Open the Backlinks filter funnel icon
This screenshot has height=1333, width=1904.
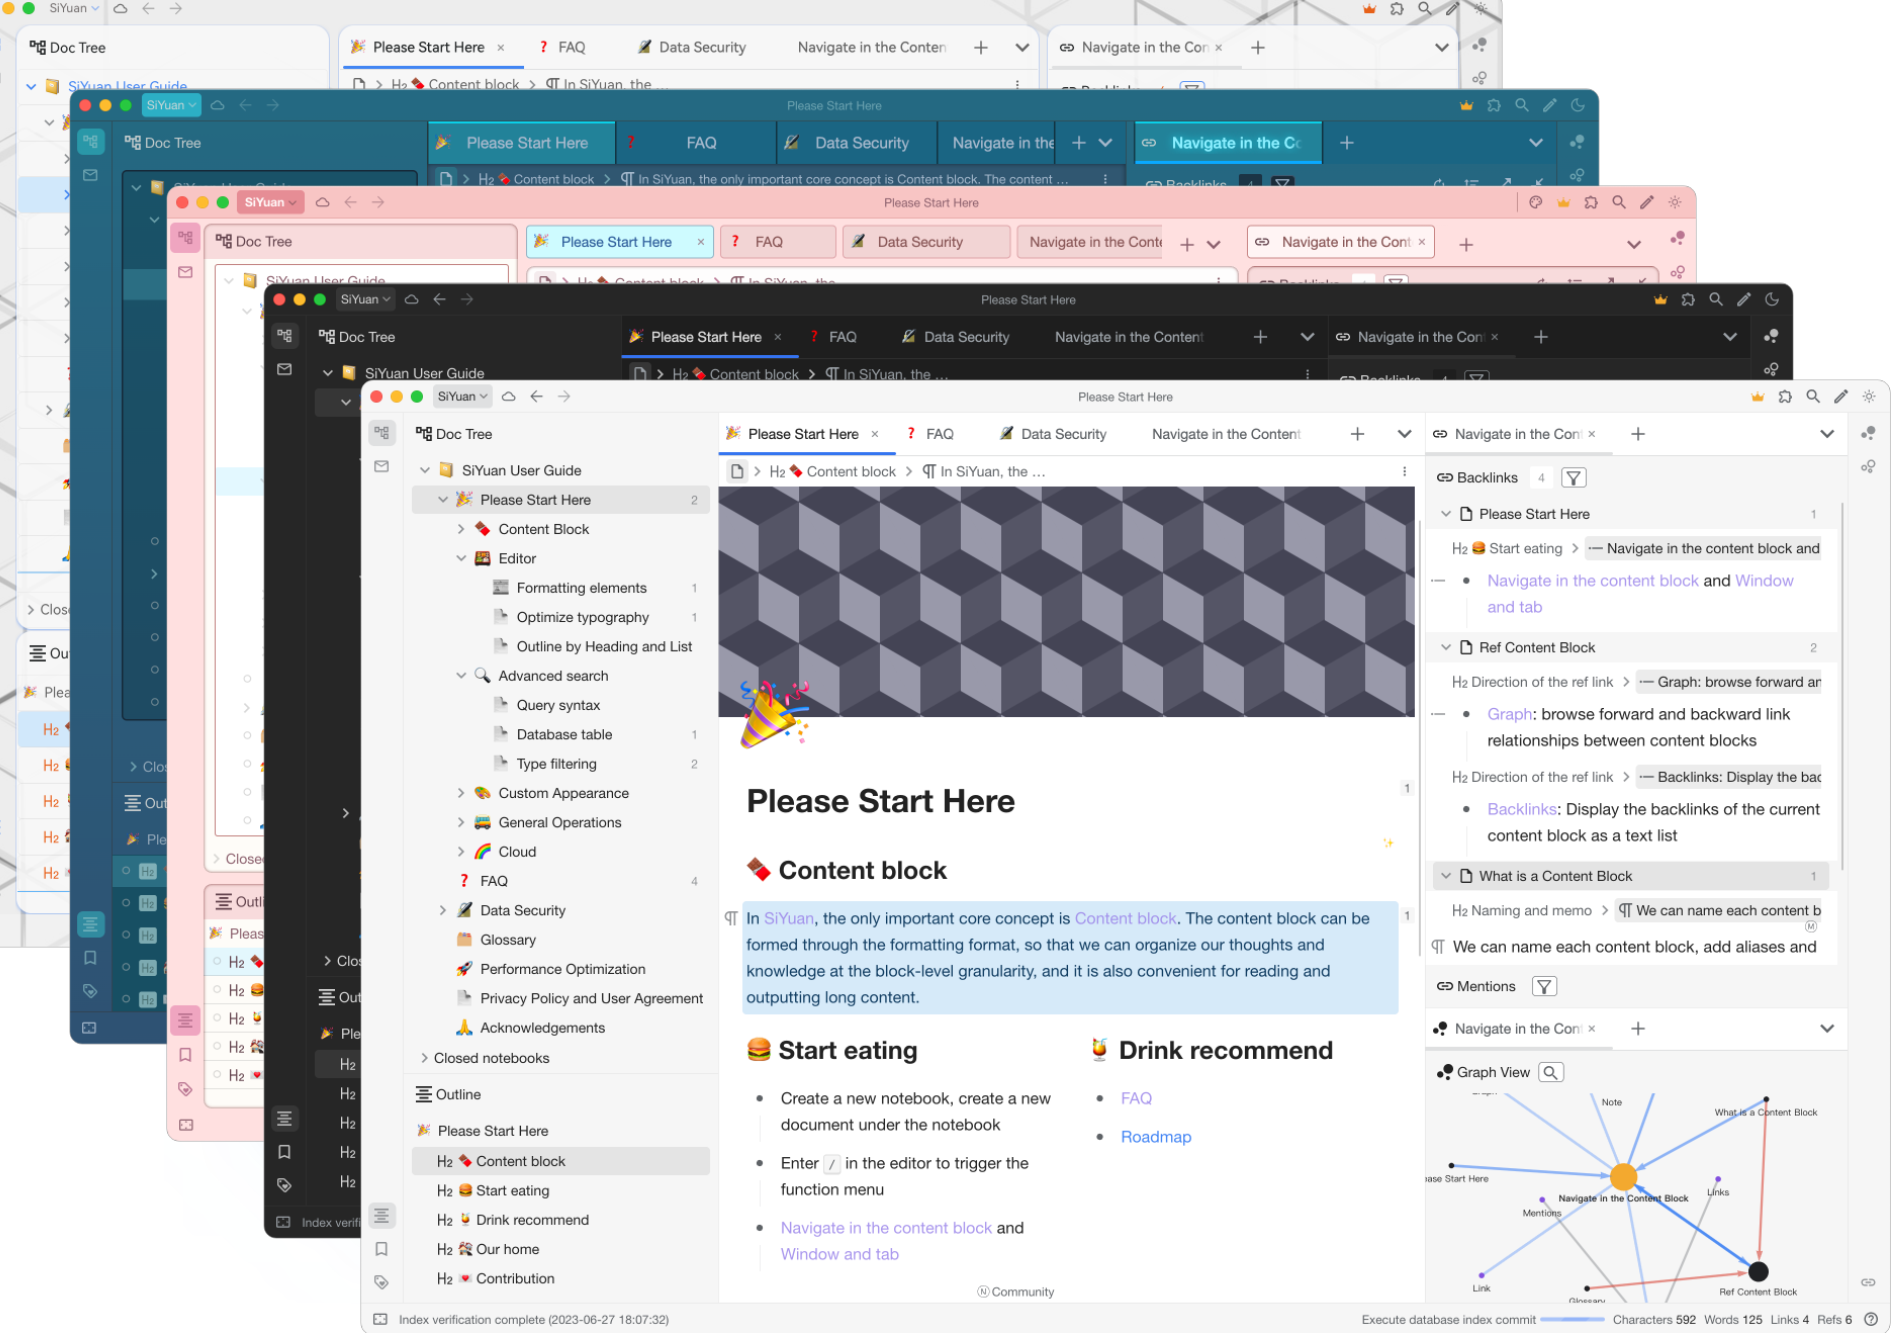coord(1573,478)
